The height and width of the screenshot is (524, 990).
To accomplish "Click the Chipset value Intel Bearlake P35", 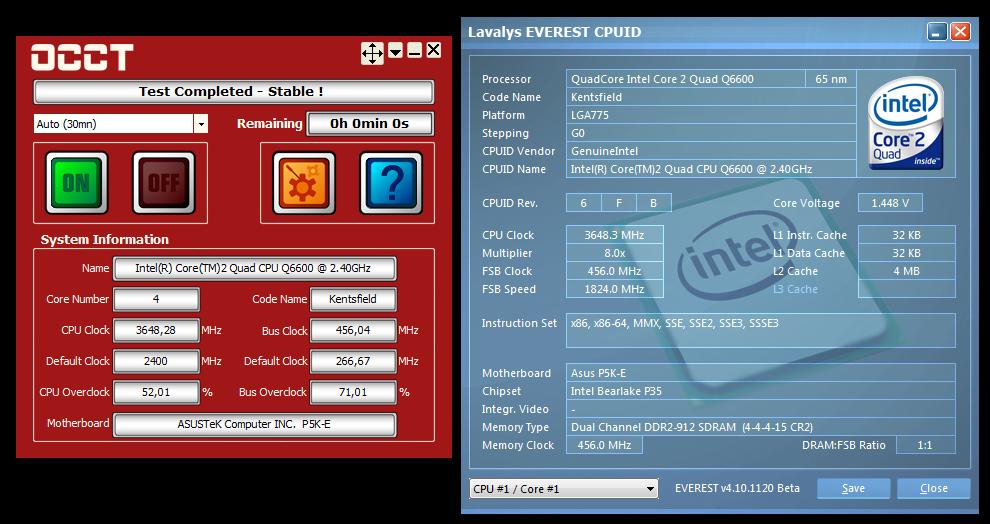I will coord(761,391).
